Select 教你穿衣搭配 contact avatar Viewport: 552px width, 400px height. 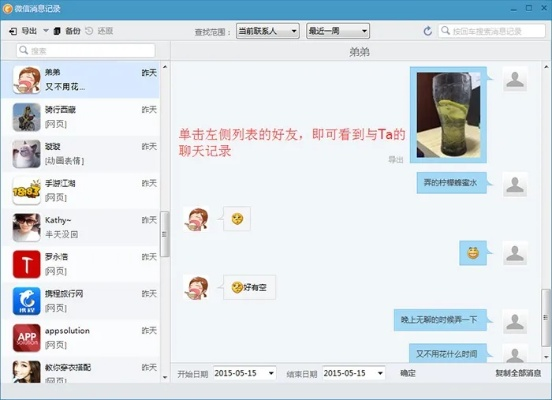tap(27, 371)
